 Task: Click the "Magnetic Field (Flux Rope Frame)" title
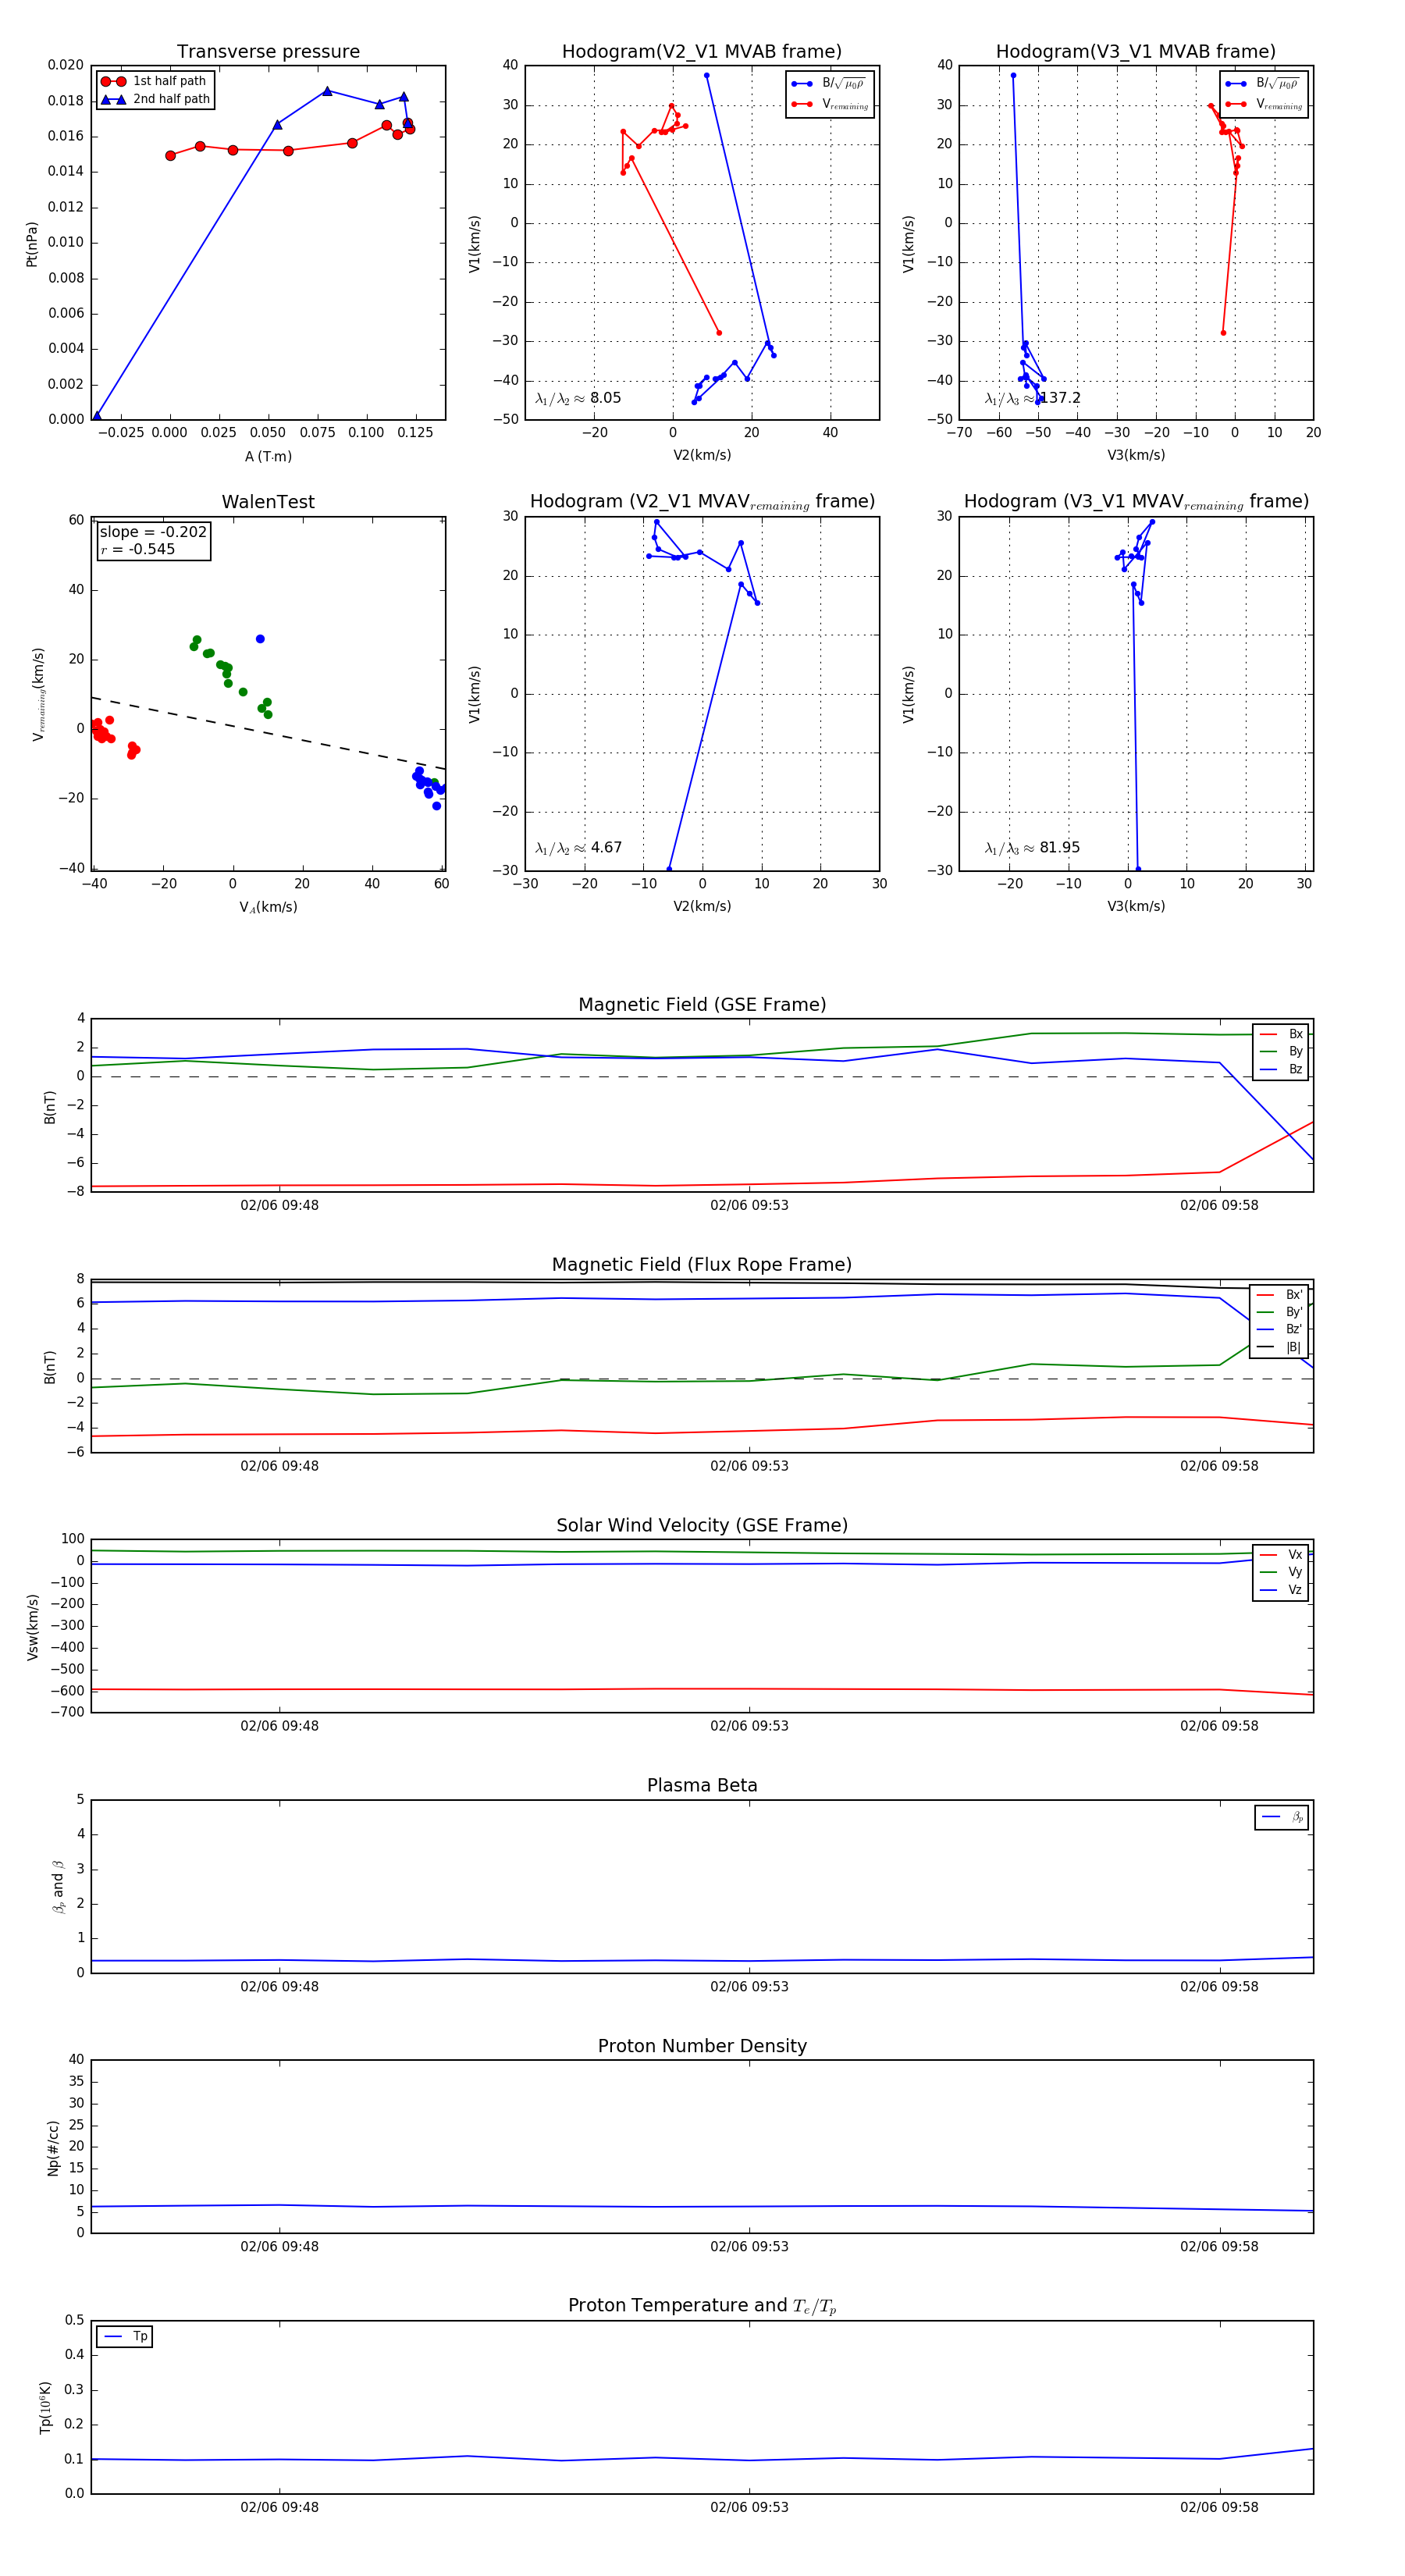pyautogui.click(x=702, y=1265)
